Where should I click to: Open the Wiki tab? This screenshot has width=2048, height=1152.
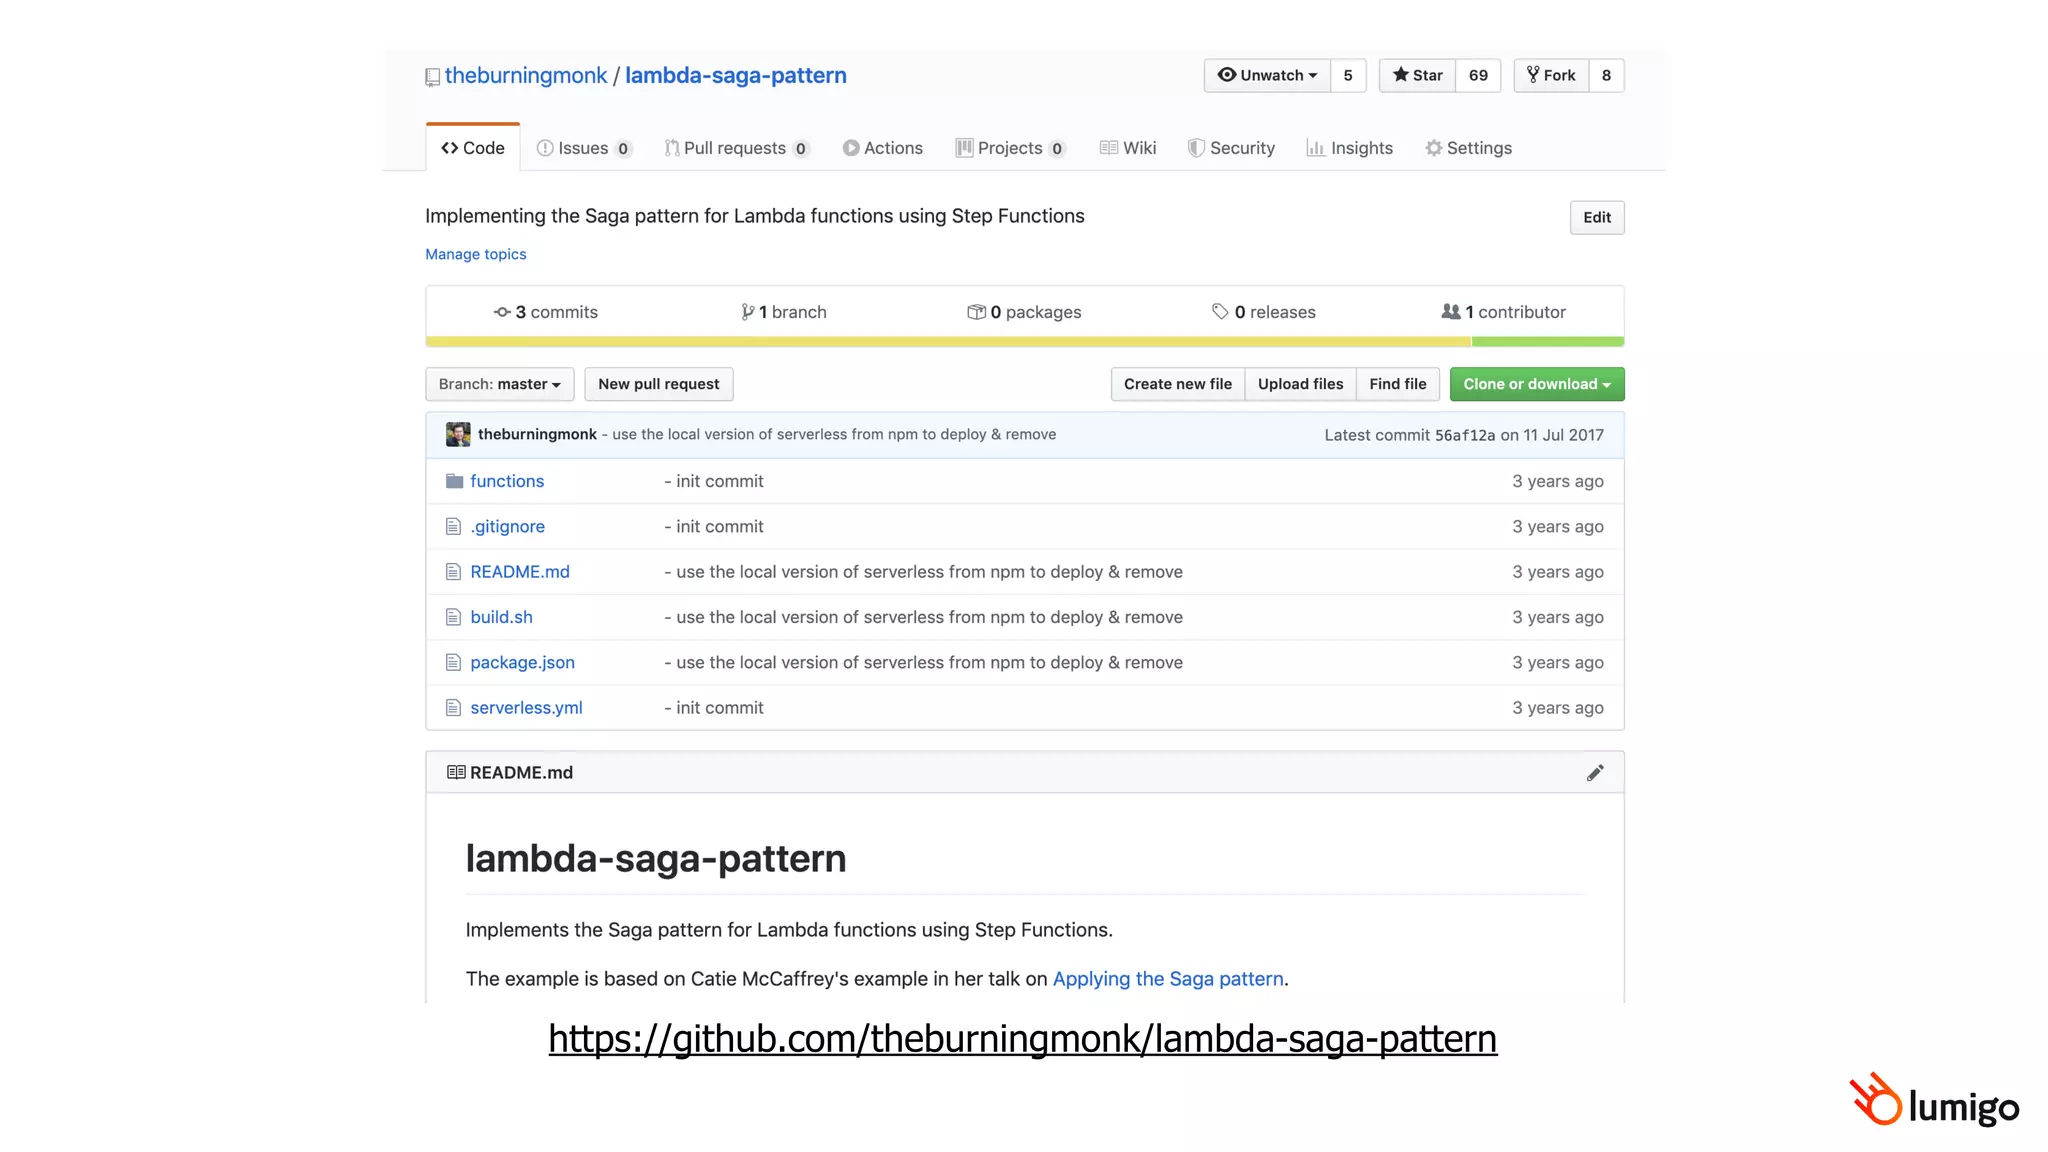pyautogui.click(x=1128, y=148)
